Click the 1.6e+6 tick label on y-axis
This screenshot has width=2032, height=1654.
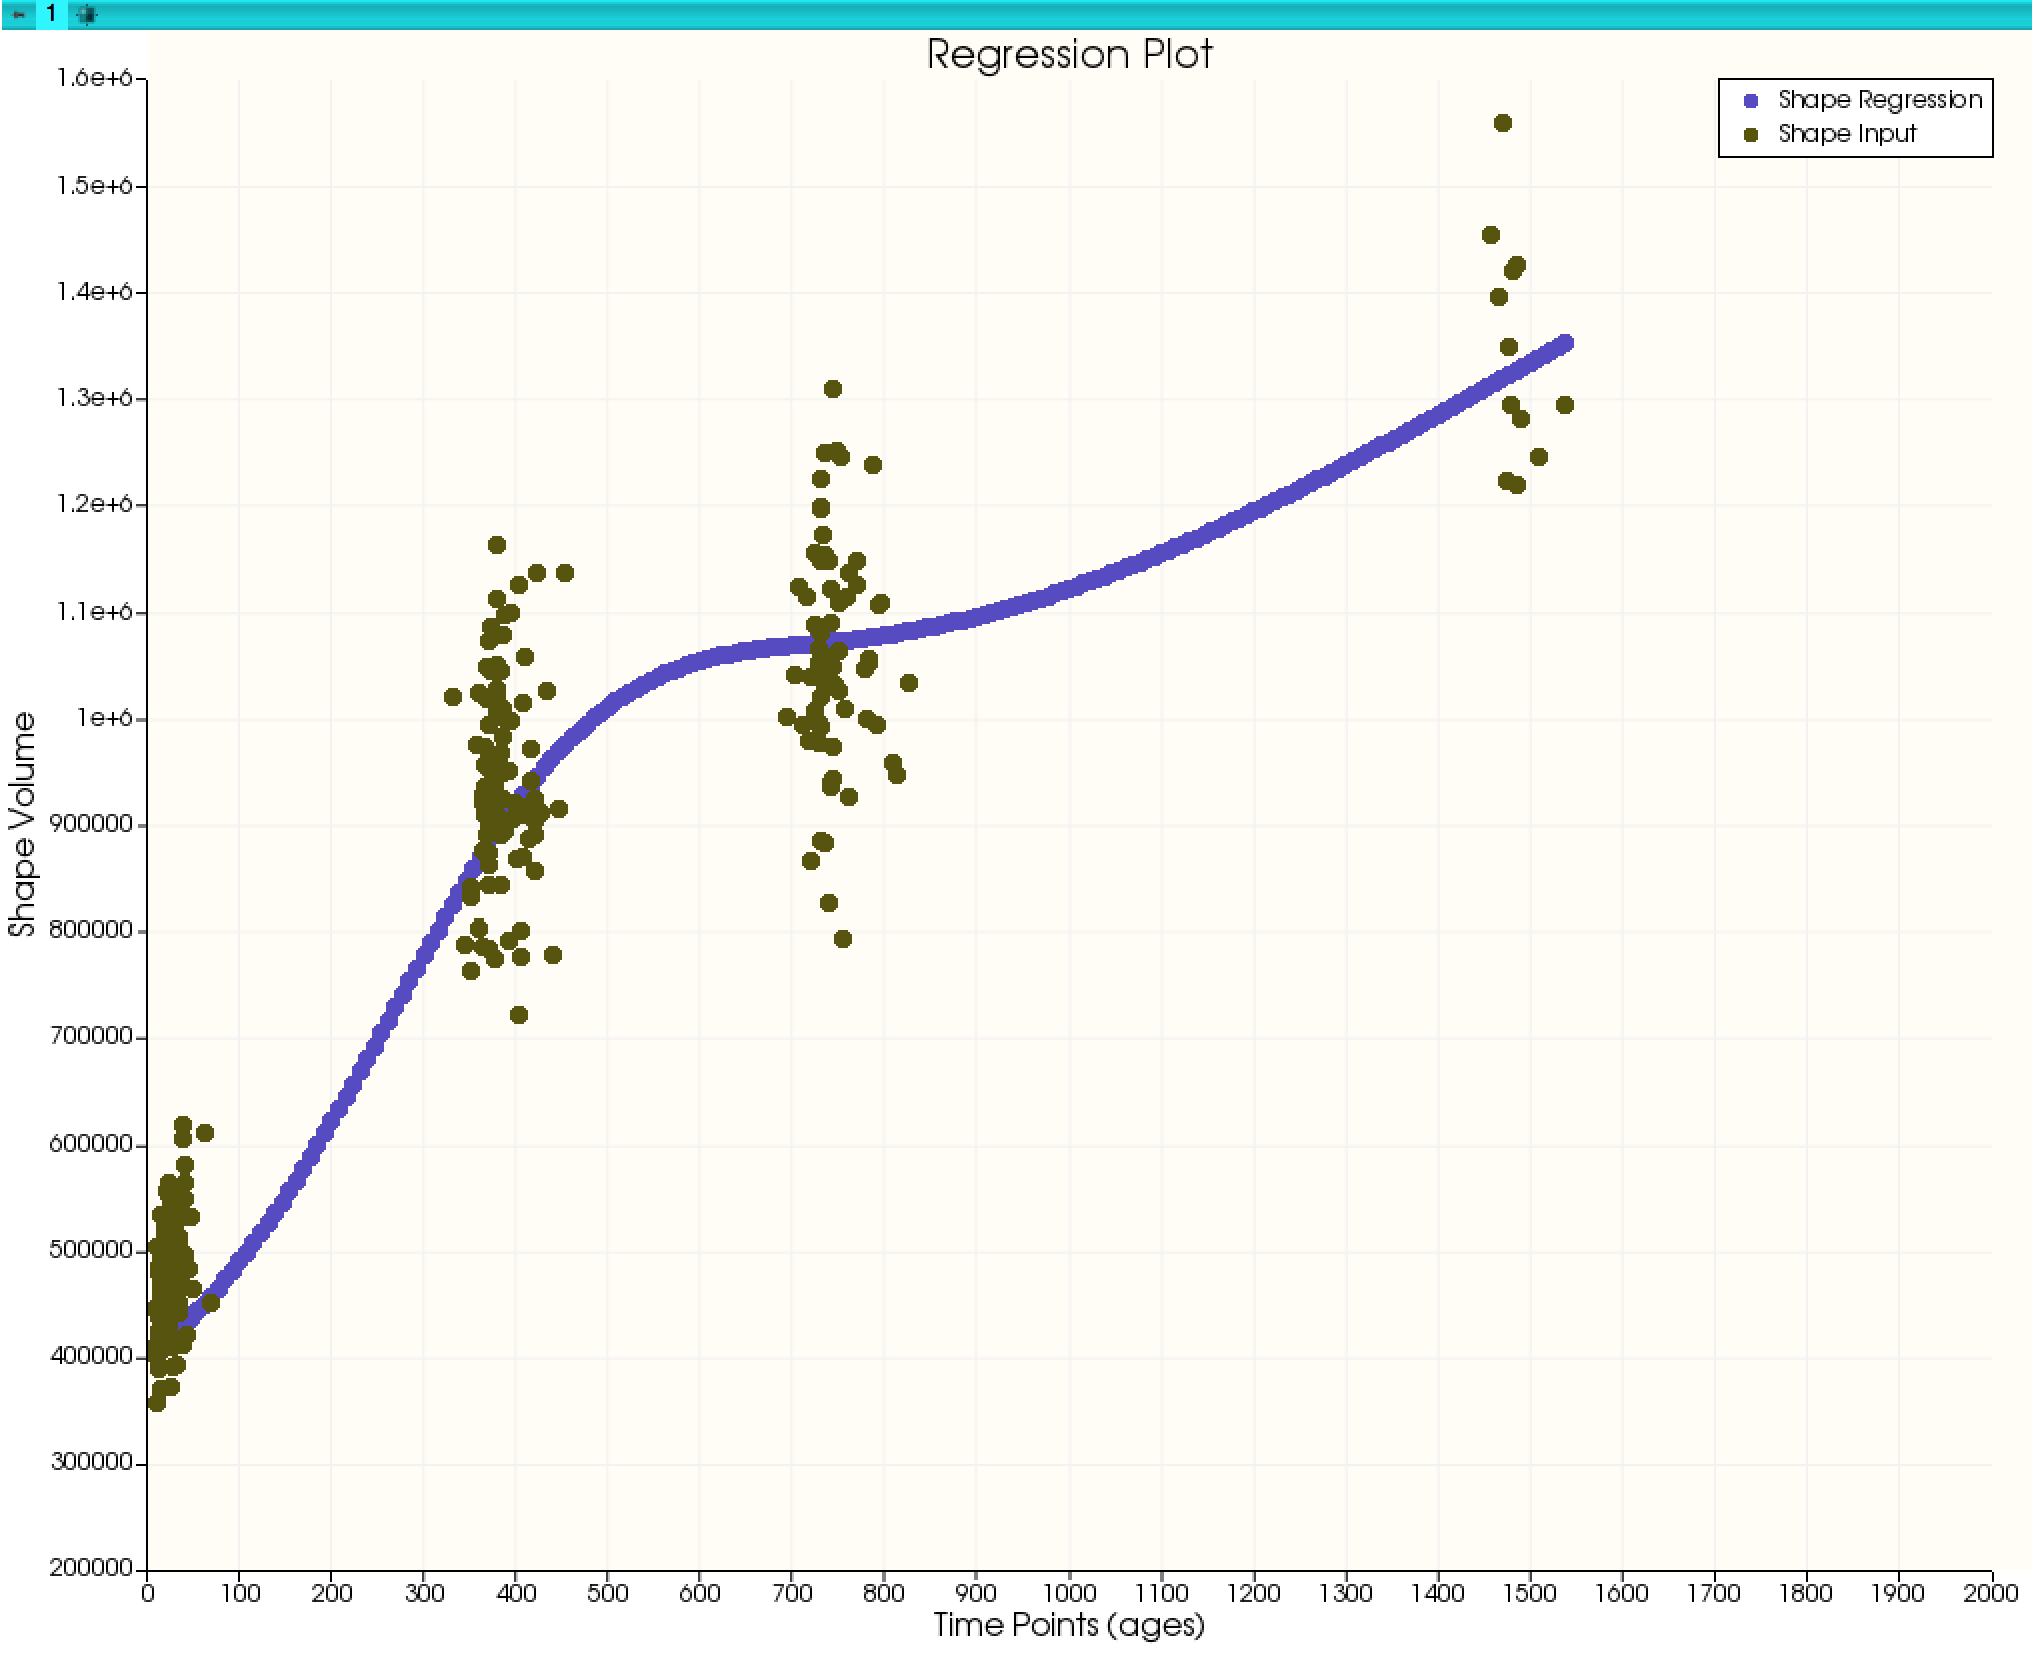96,79
